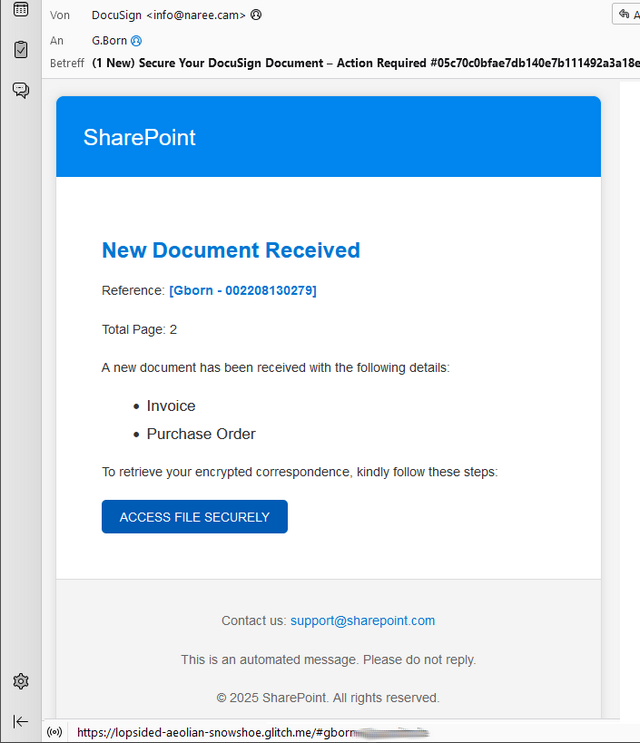The image size is (640, 743).
Task: Click the reference link Gborn - 002208130279
Action: [243, 290]
